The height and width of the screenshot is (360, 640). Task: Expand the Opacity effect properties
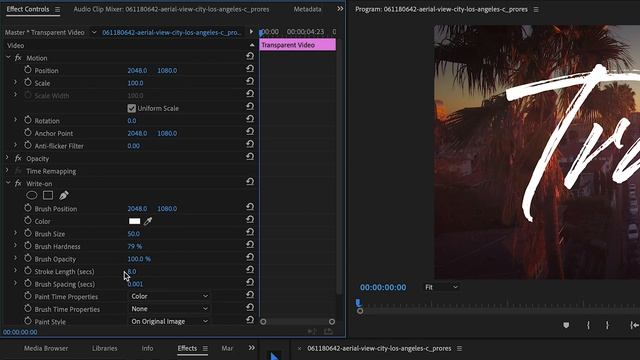(x=7, y=158)
